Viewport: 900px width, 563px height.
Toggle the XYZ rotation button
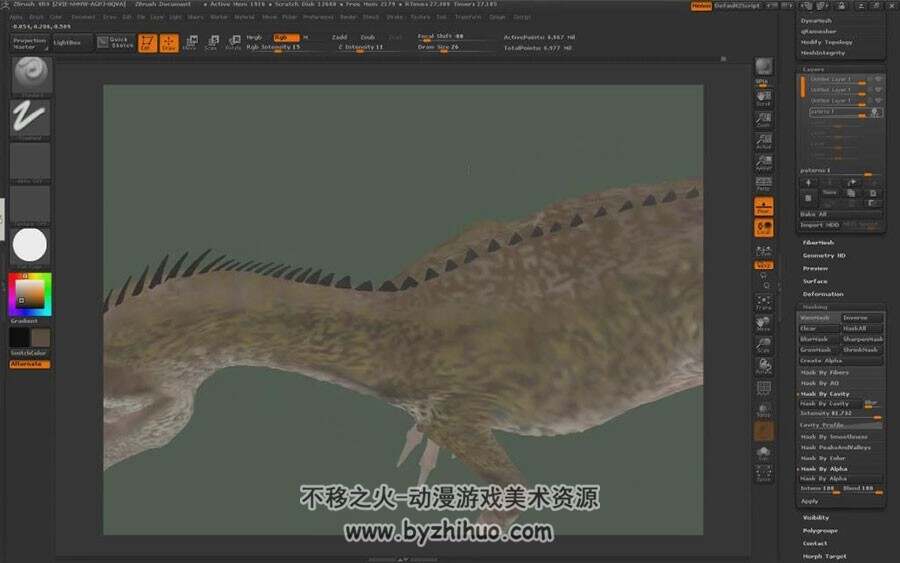tap(763, 266)
